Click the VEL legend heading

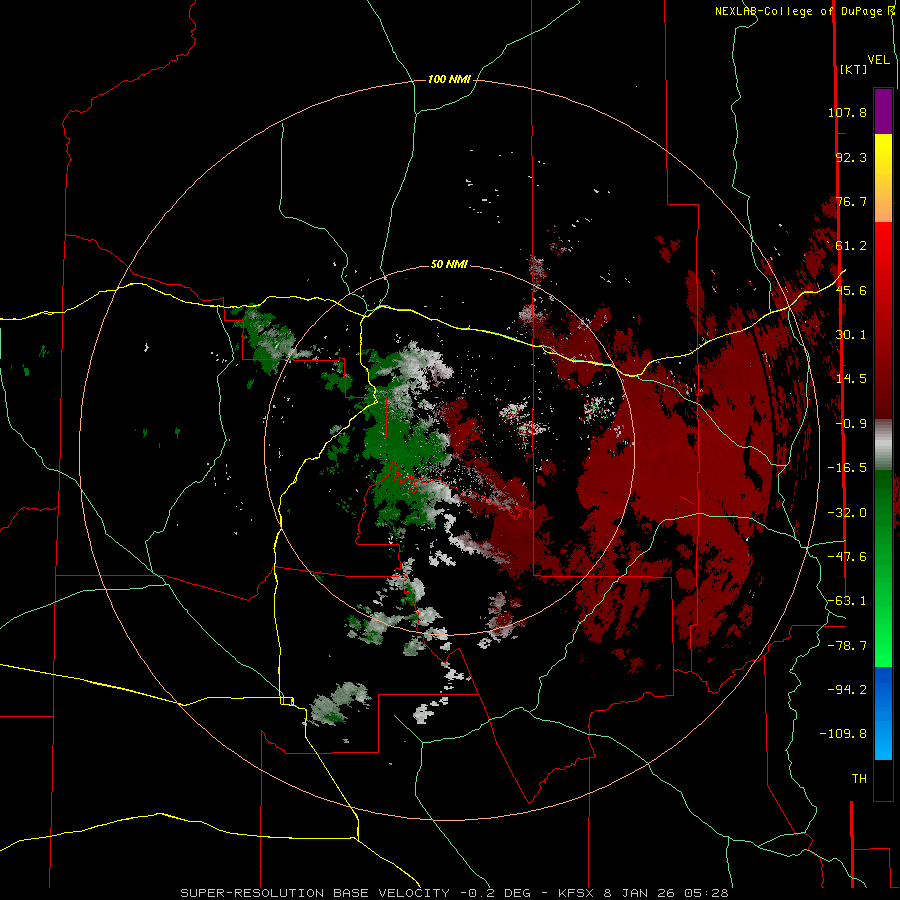(878, 60)
